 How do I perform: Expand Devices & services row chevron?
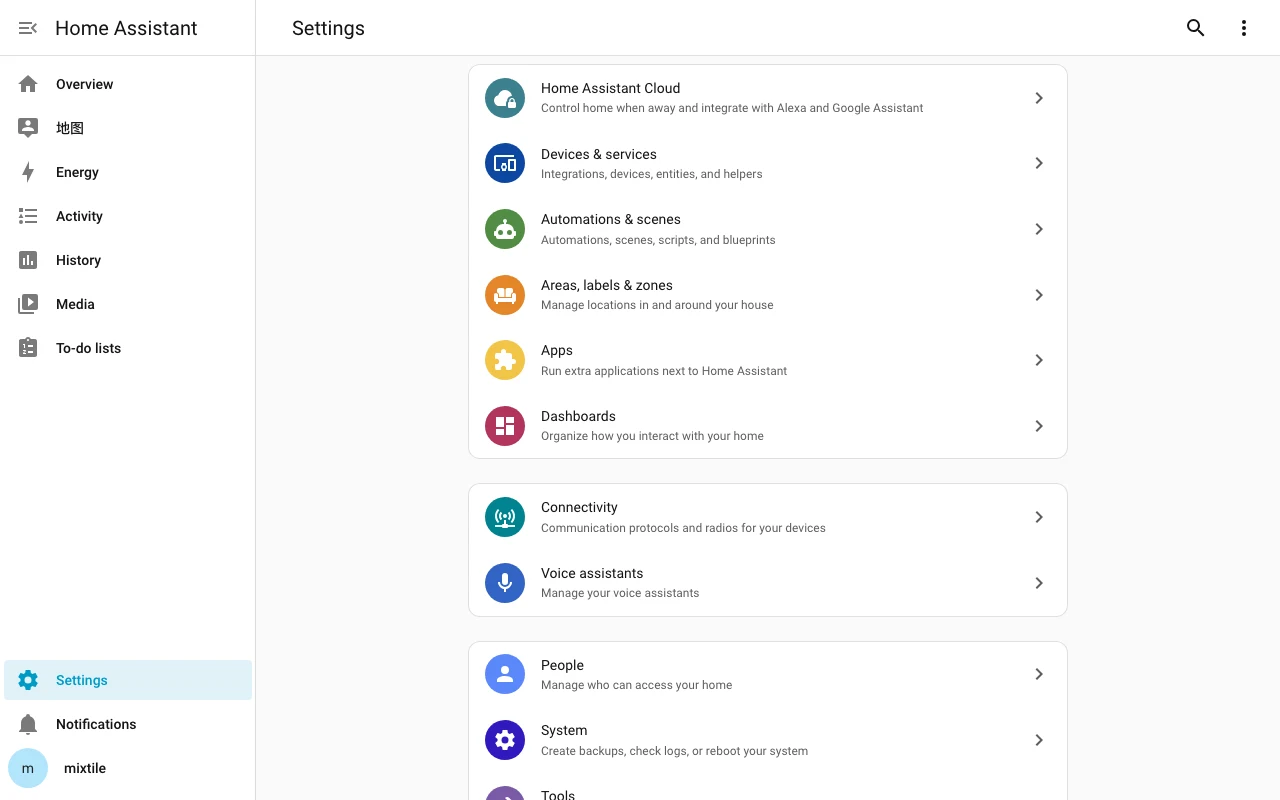tap(1039, 163)
